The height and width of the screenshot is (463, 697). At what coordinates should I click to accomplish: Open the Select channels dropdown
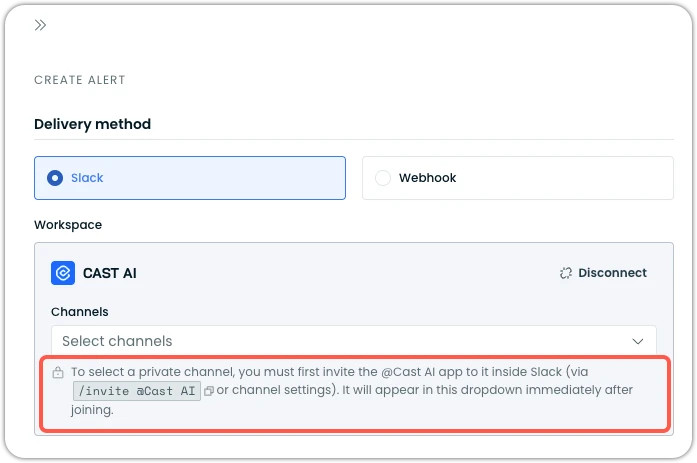coord(354,341)
